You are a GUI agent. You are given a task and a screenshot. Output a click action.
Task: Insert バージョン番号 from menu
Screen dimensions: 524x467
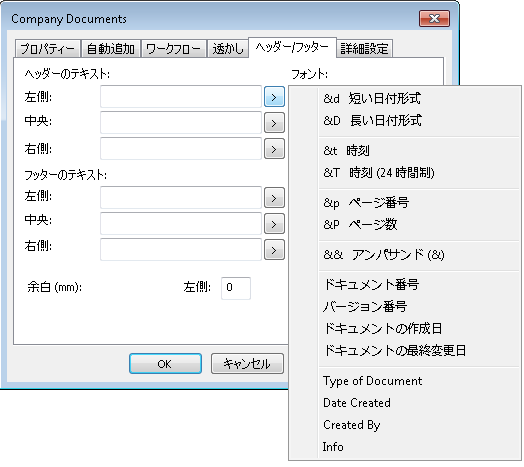coord(404,307)
